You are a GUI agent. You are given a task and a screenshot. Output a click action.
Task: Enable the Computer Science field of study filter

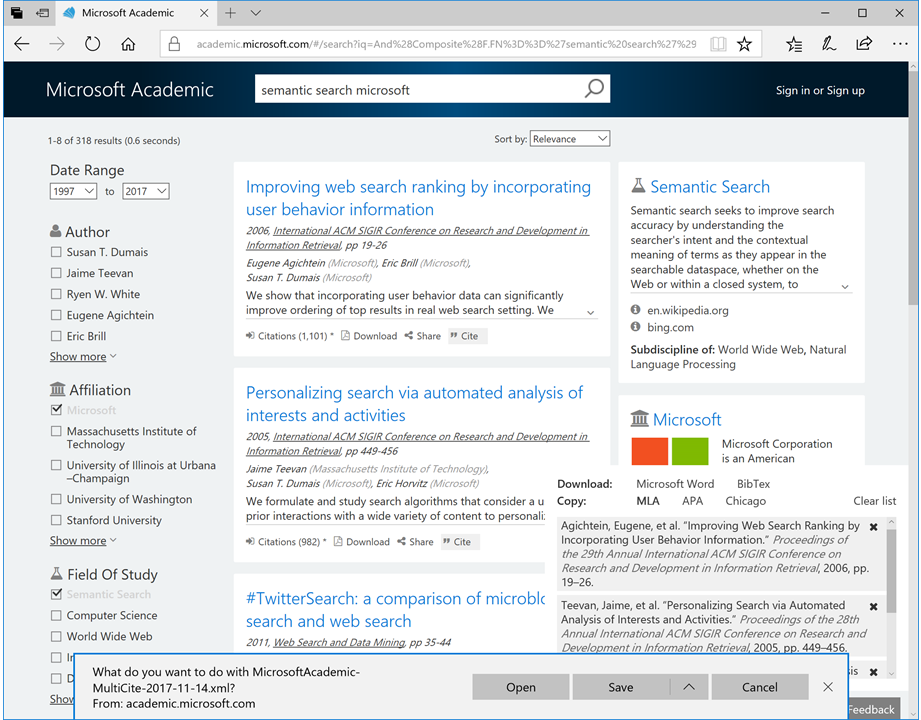tap(55, 615)
